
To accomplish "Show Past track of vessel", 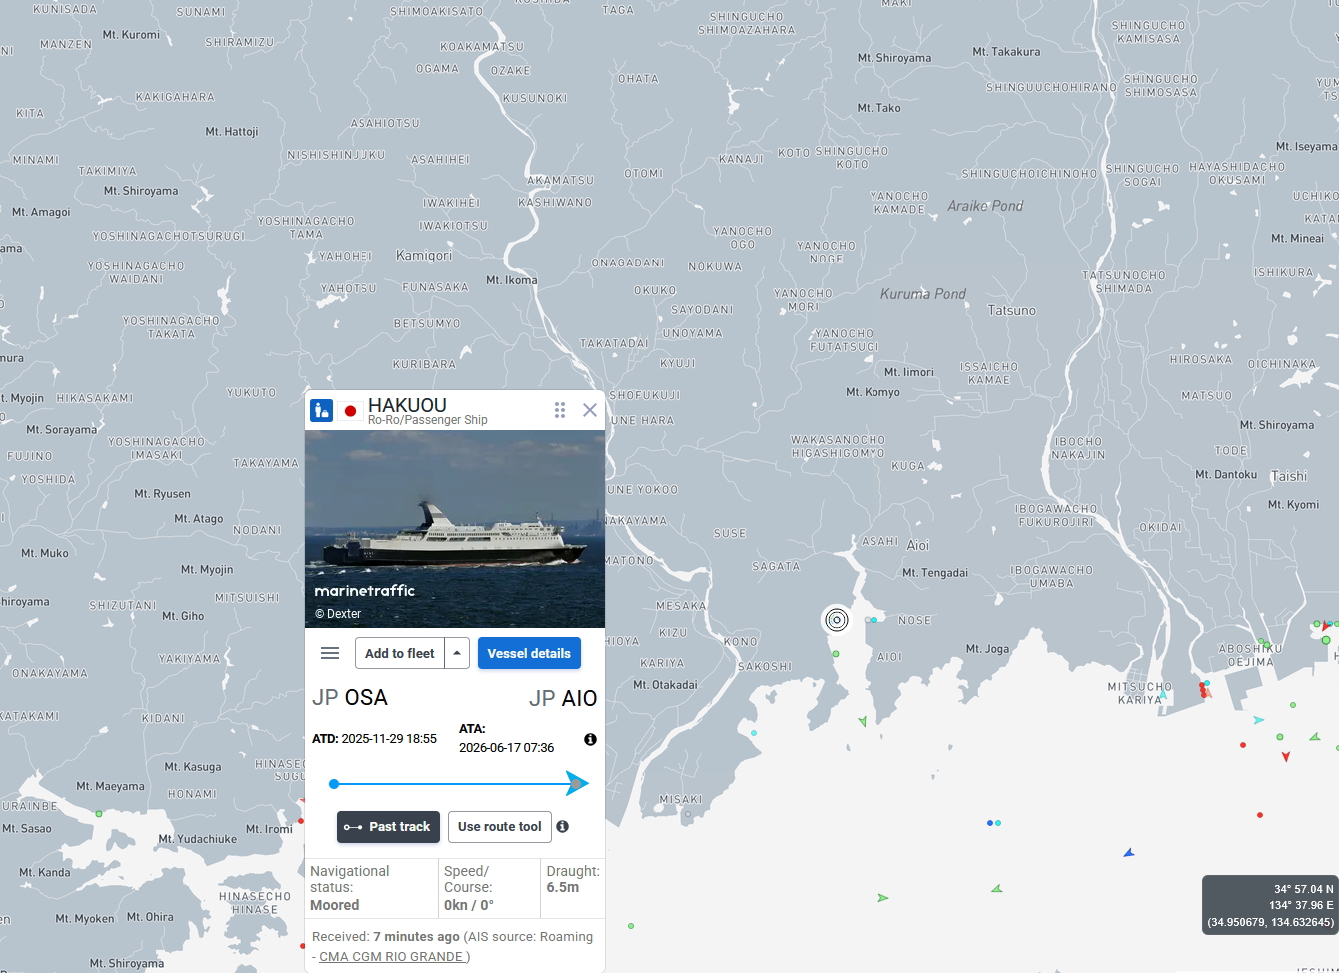I will 388,827.
